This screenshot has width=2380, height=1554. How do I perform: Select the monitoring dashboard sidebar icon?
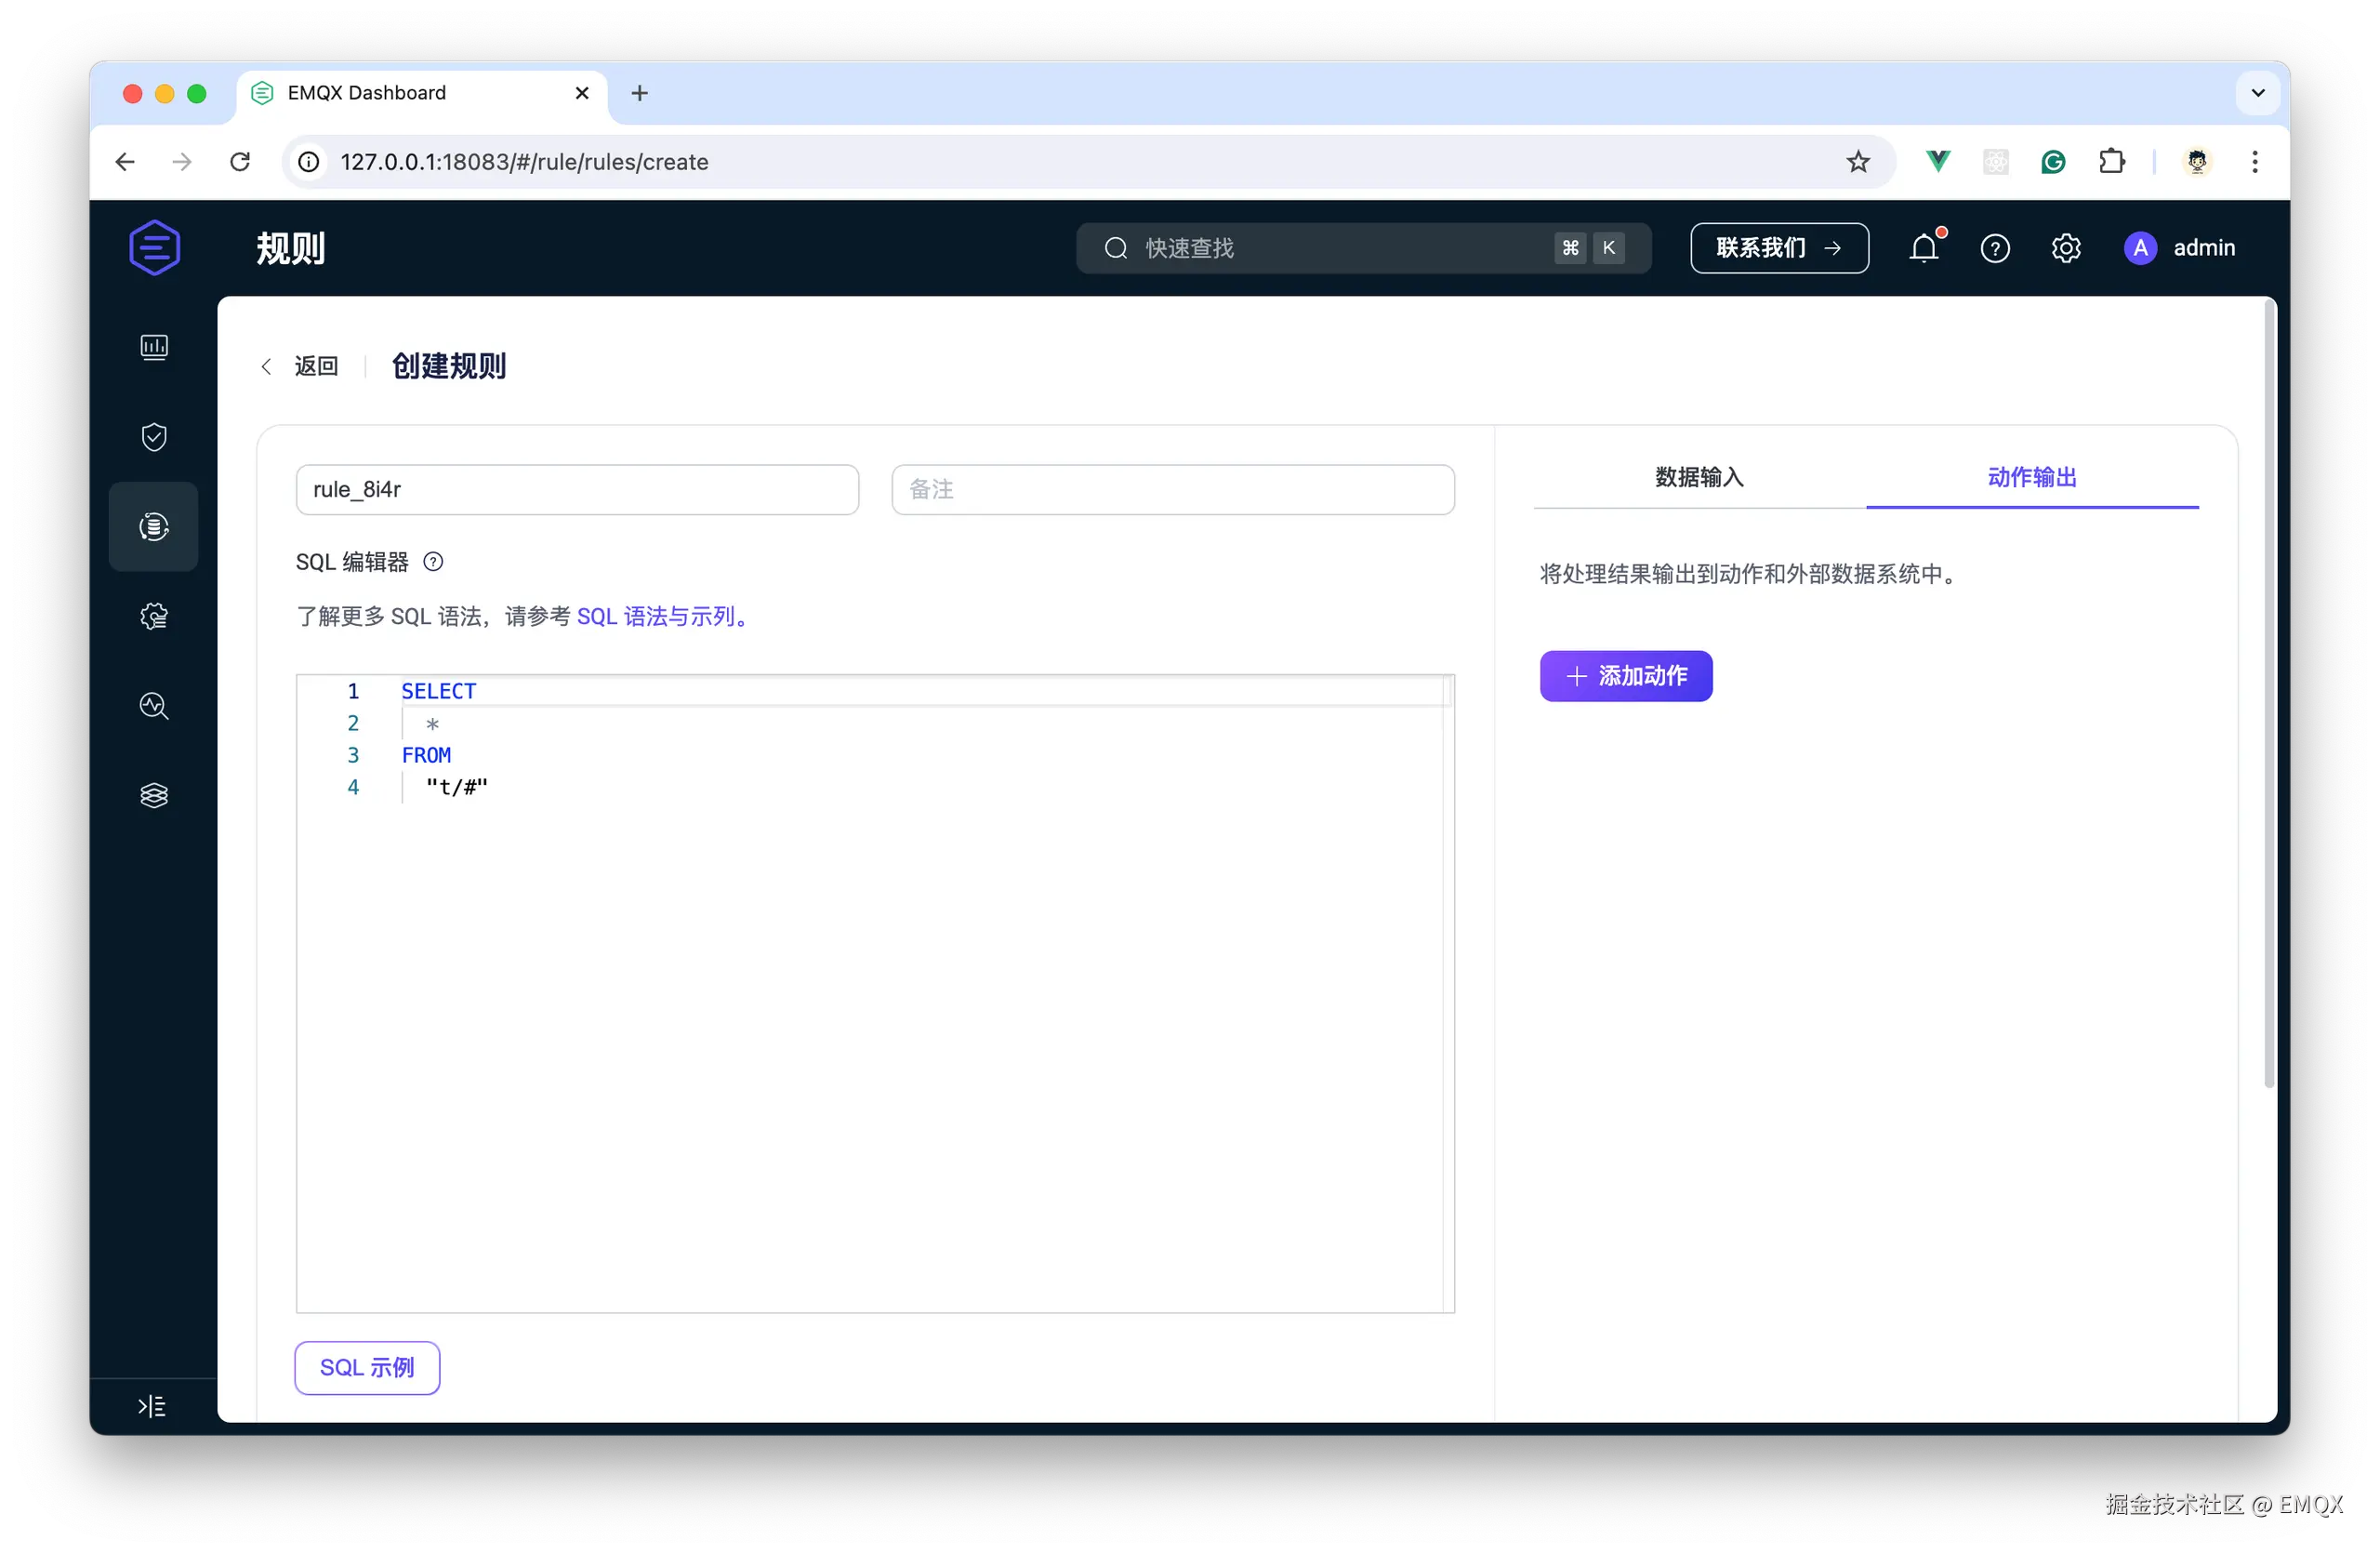(154, 347)
